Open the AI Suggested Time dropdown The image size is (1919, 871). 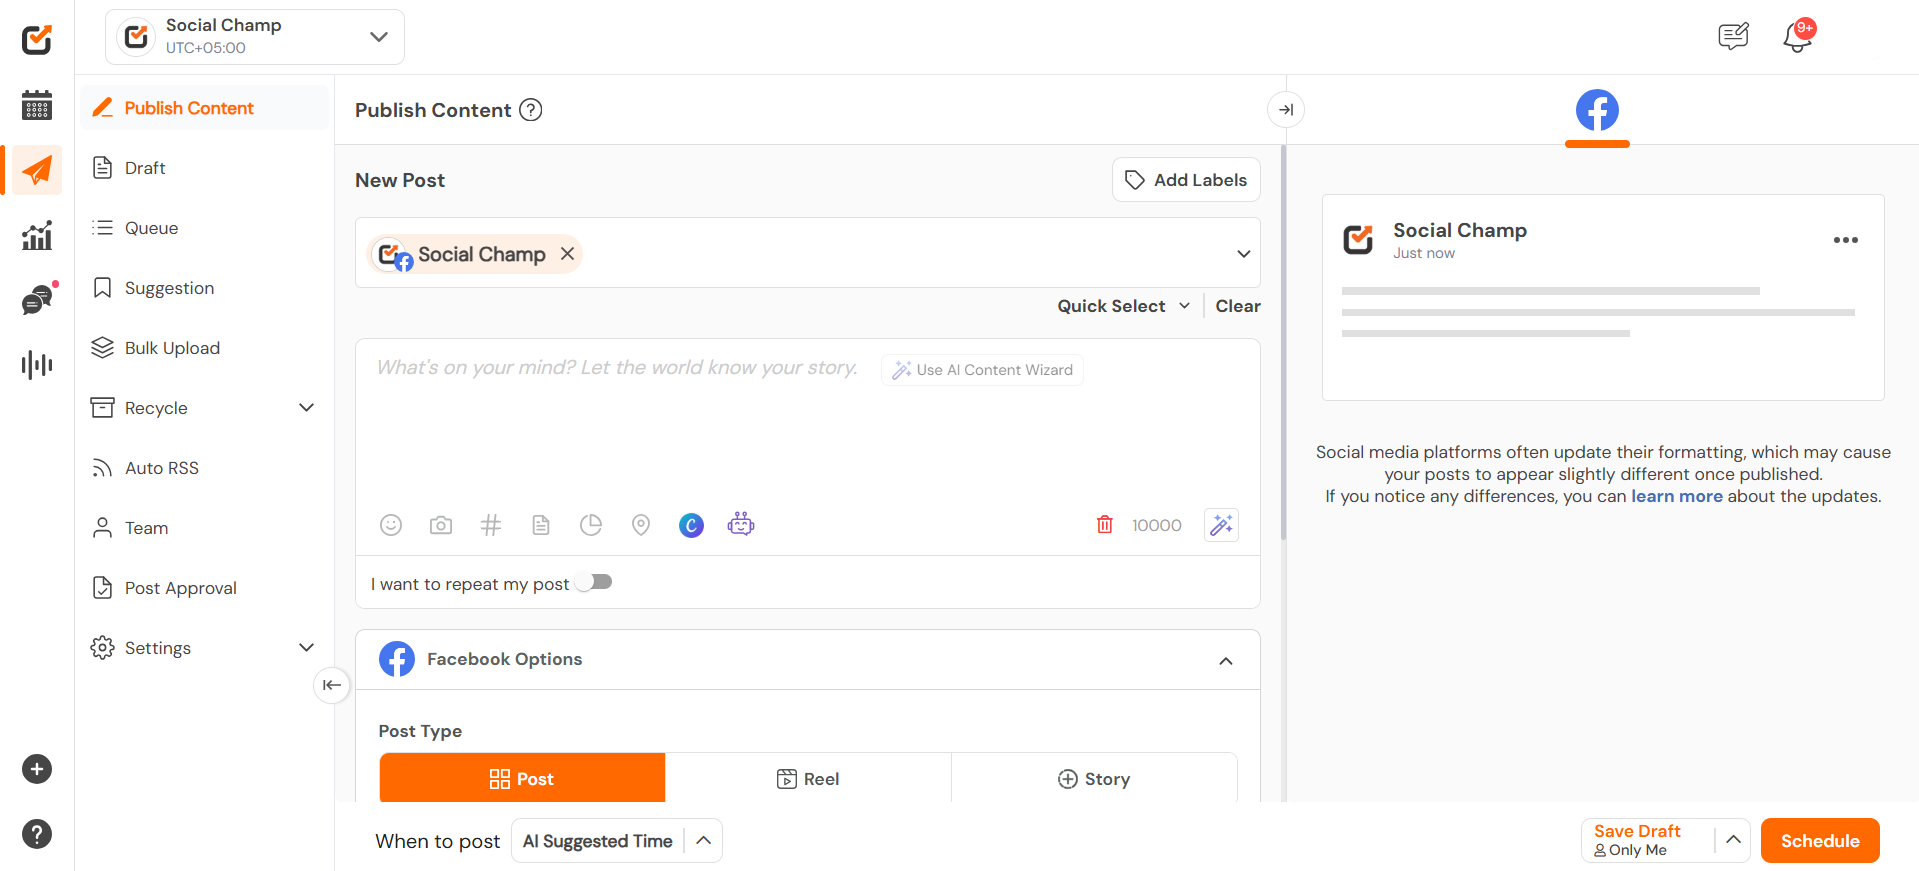616,841
